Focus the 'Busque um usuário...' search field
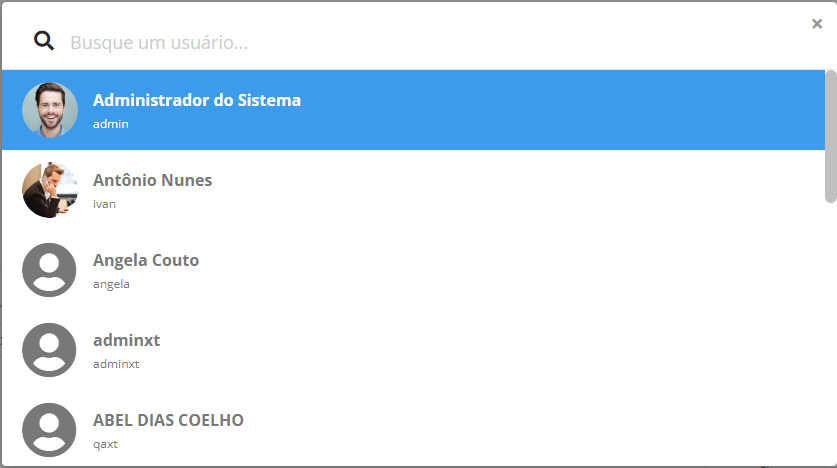 coord(400,43)
